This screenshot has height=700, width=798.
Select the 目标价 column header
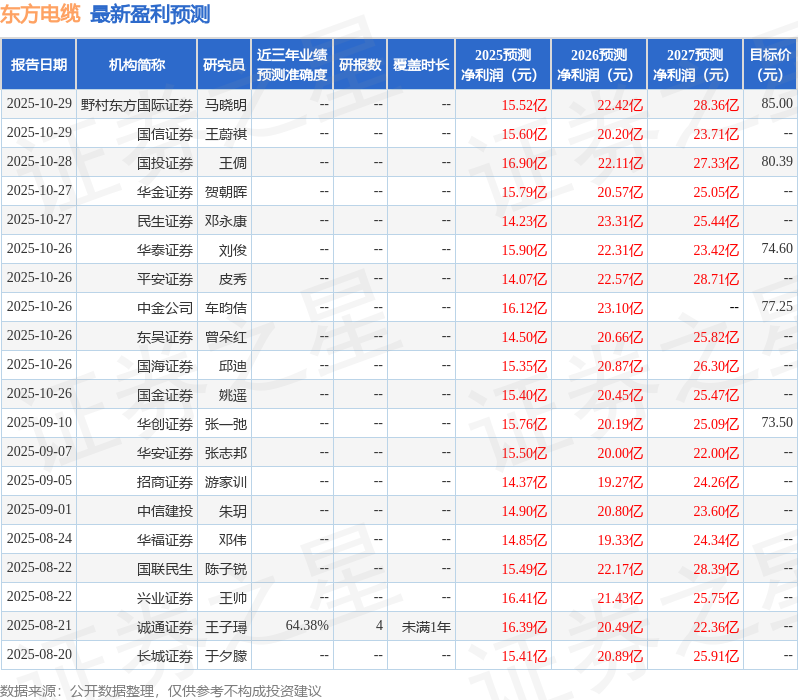coord(771,65)
